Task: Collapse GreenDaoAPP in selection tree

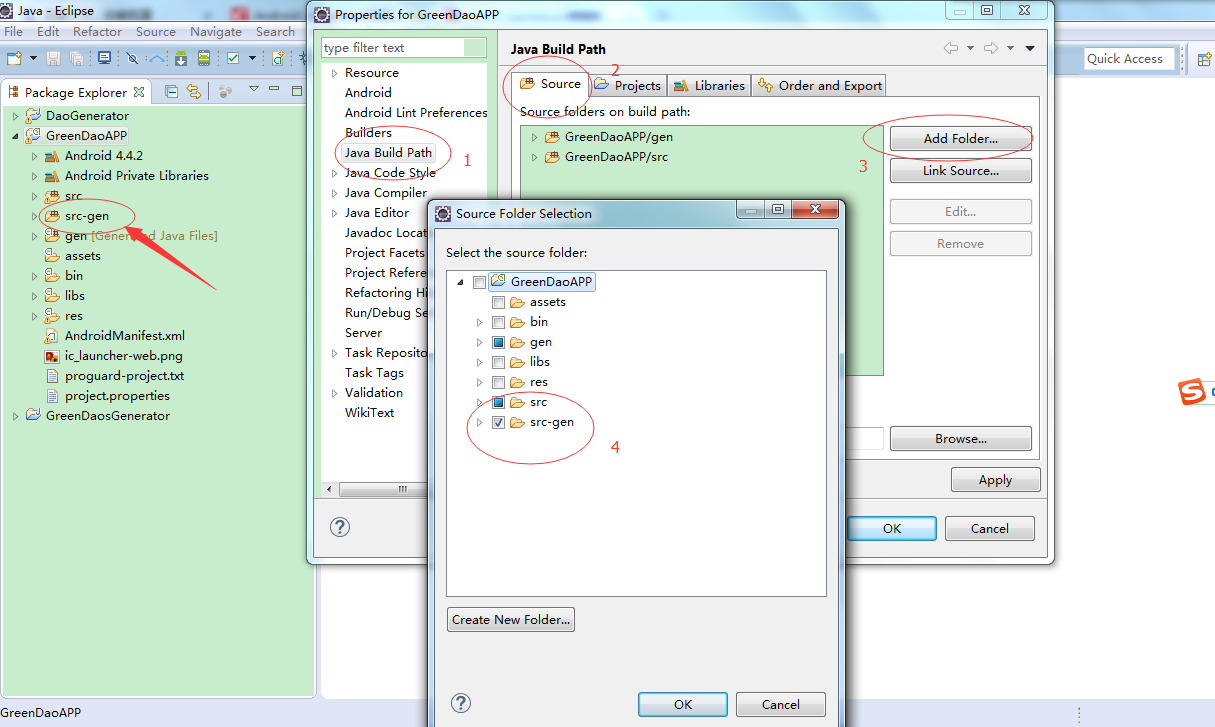Action: [460, 283]
